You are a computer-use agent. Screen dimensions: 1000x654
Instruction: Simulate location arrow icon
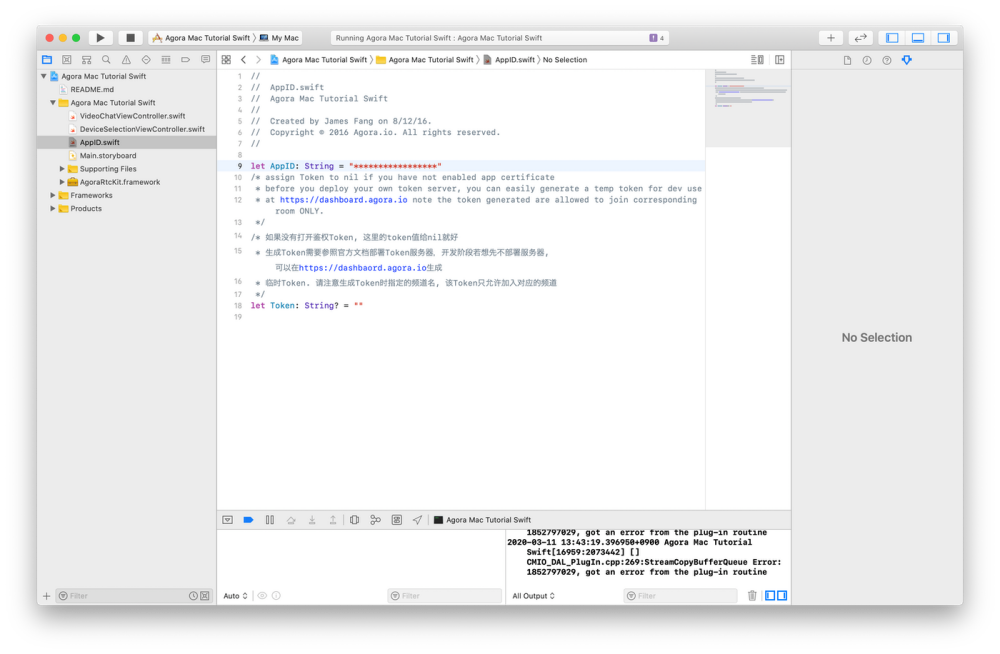coord(418,520)
